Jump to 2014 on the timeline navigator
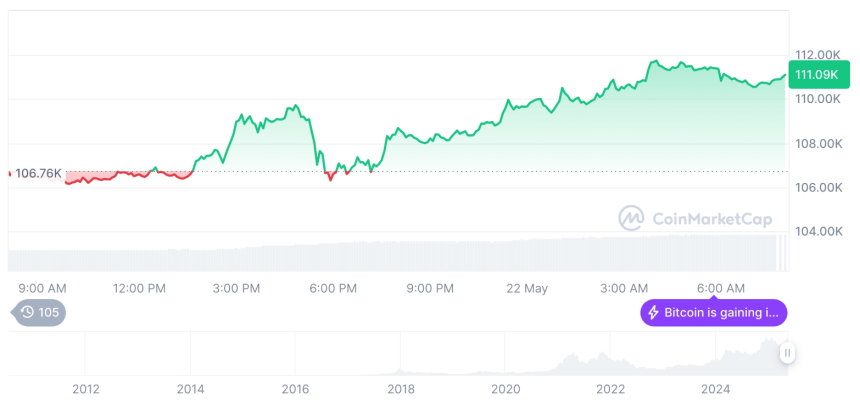The height and width of the screenshot is (401, 860). click(x=191, y=388)
